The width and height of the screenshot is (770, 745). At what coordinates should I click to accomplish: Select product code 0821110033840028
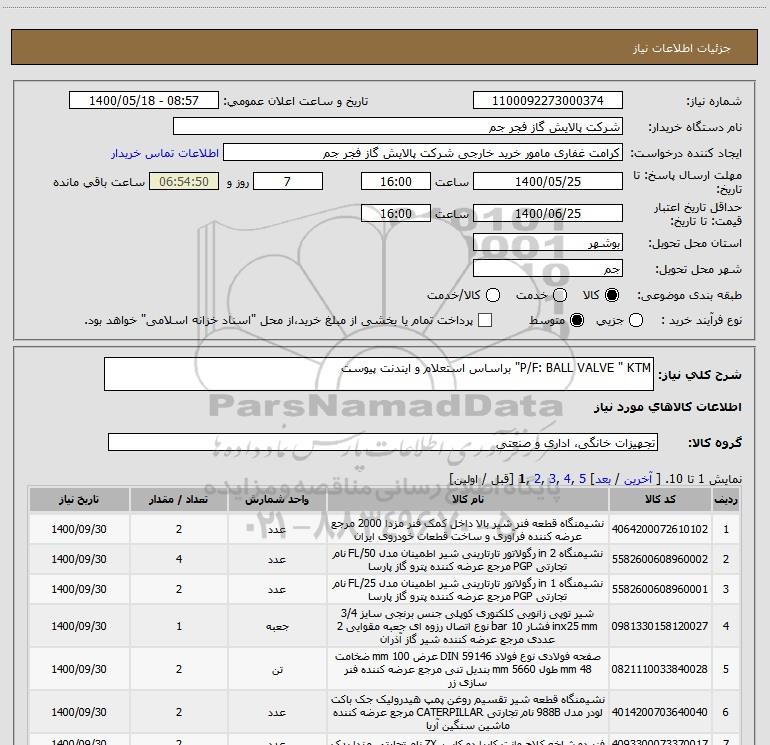660,669
